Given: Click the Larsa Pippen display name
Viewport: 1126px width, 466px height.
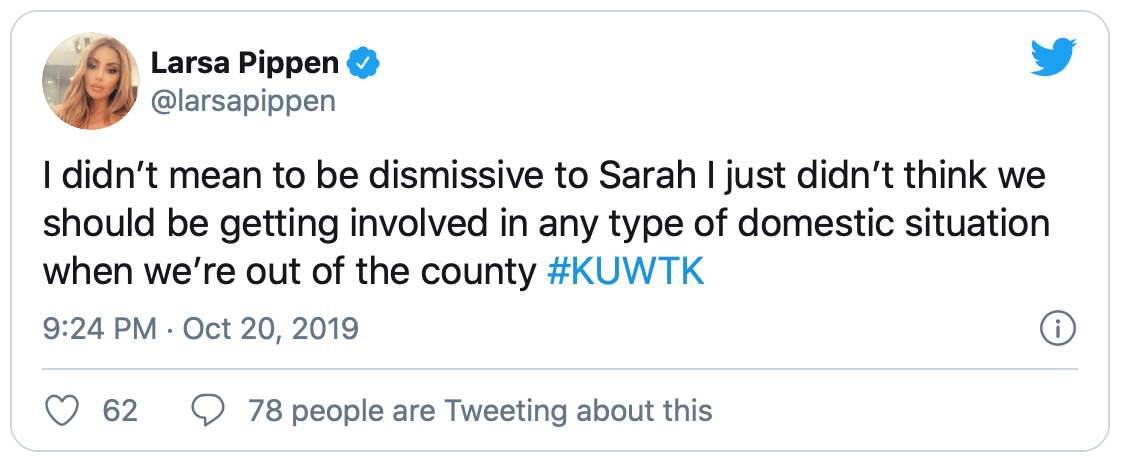Looking at the screenshot, I should click(x=244, y=64).
